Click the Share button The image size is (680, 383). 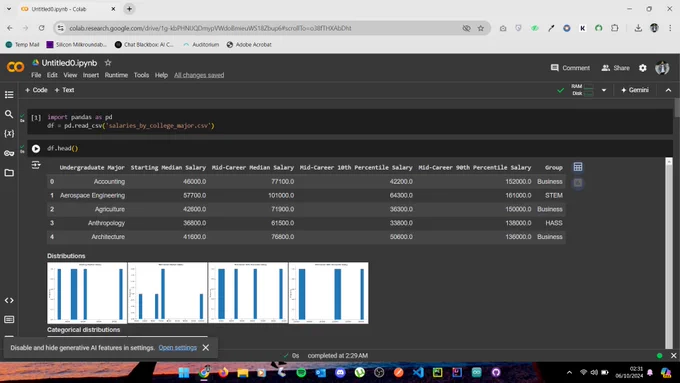click(615, 68)
